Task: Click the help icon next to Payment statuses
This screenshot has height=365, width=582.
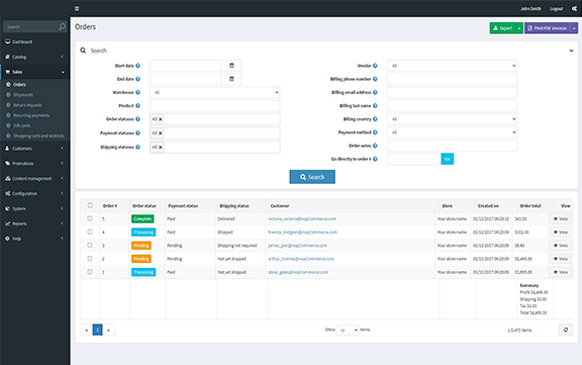Action: point(138,133)
